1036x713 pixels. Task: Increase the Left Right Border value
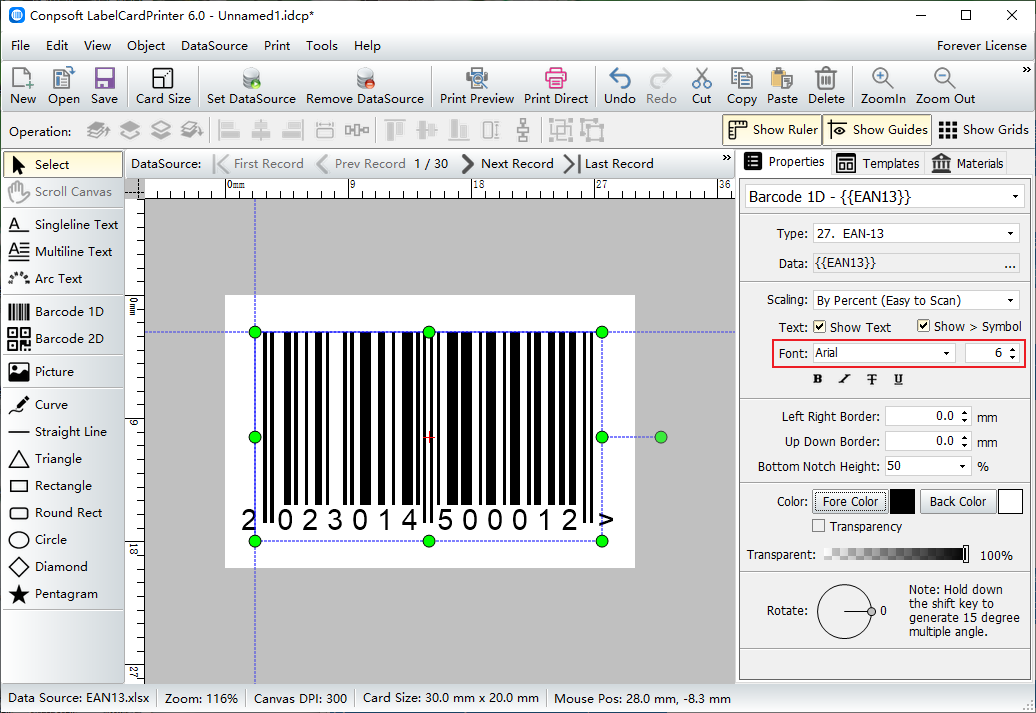tap(965, 412)
